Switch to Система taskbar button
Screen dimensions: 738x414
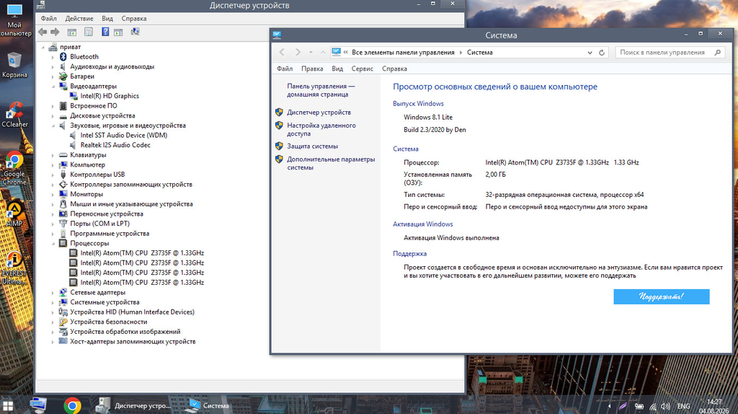(x=209, y=405)
